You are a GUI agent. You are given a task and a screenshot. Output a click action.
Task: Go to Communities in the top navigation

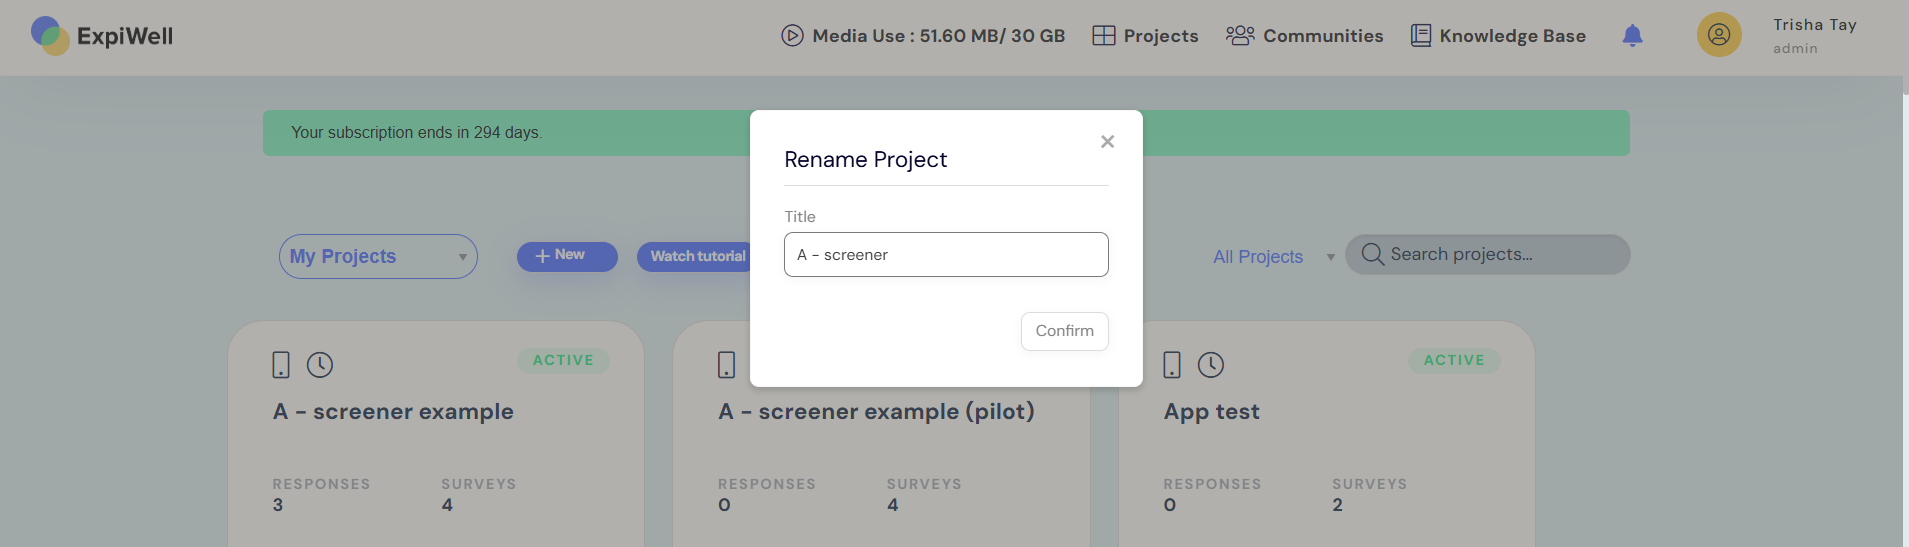(x=1305, y=36)
